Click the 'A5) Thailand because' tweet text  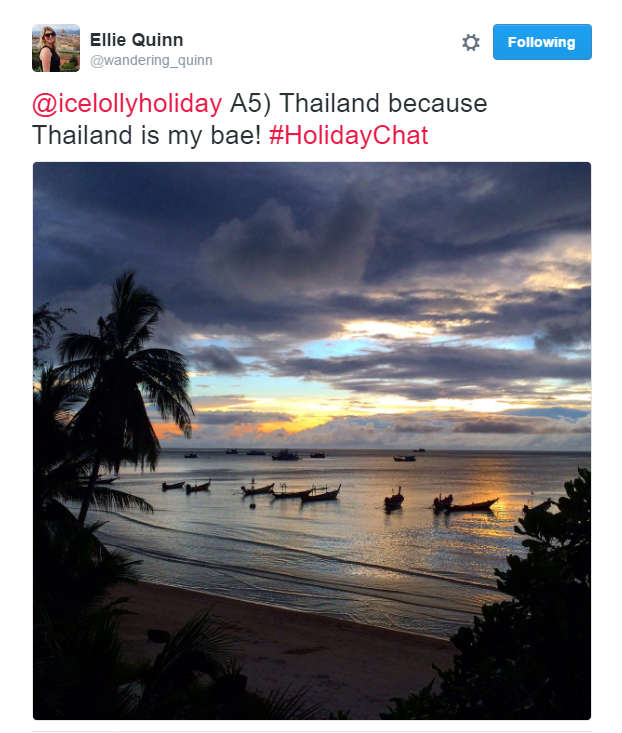click(x=358, y=103)
